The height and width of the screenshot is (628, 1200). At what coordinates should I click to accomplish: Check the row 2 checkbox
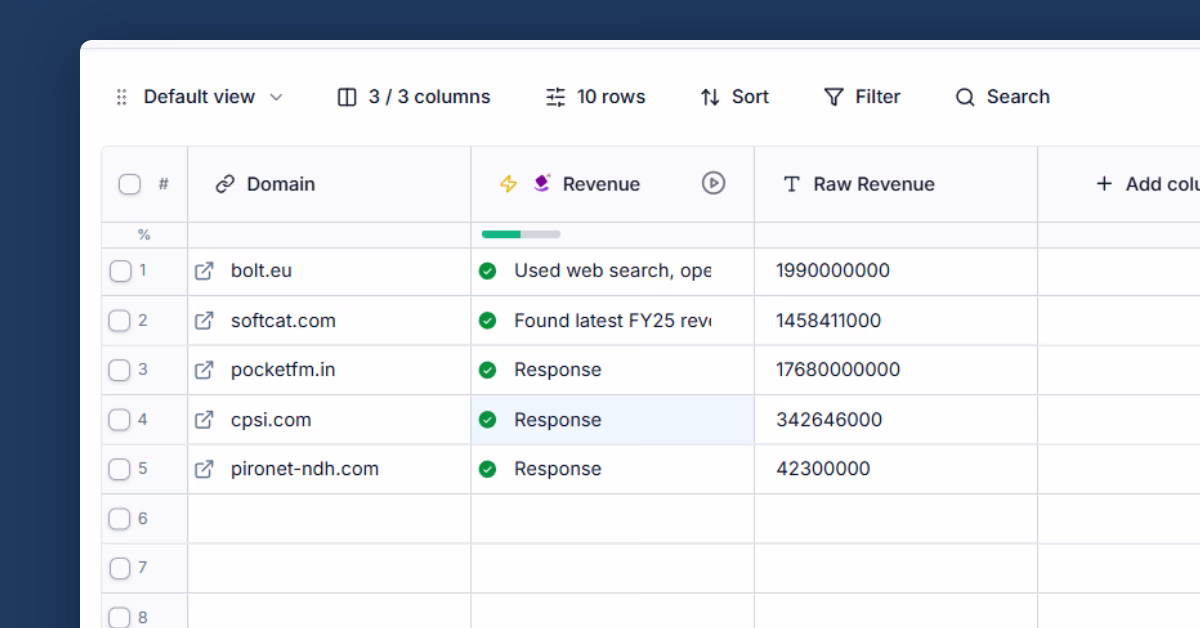120,321
